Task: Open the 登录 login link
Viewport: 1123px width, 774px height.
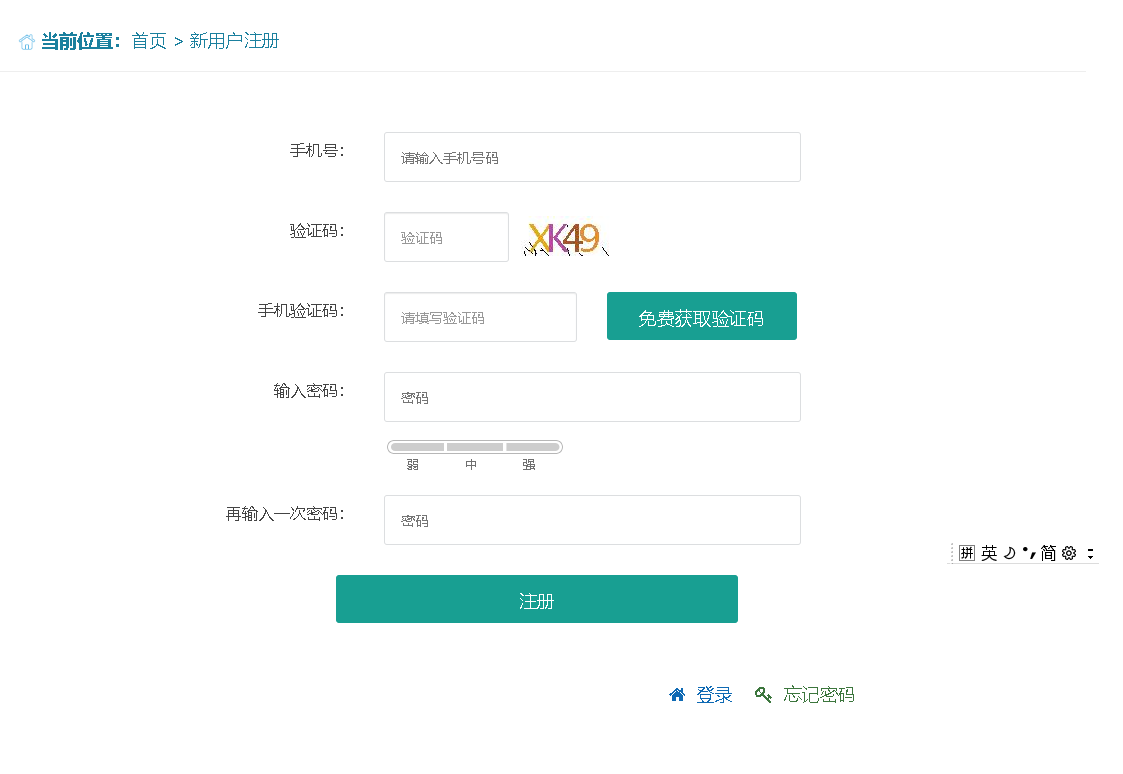Action: click(714, 695)
